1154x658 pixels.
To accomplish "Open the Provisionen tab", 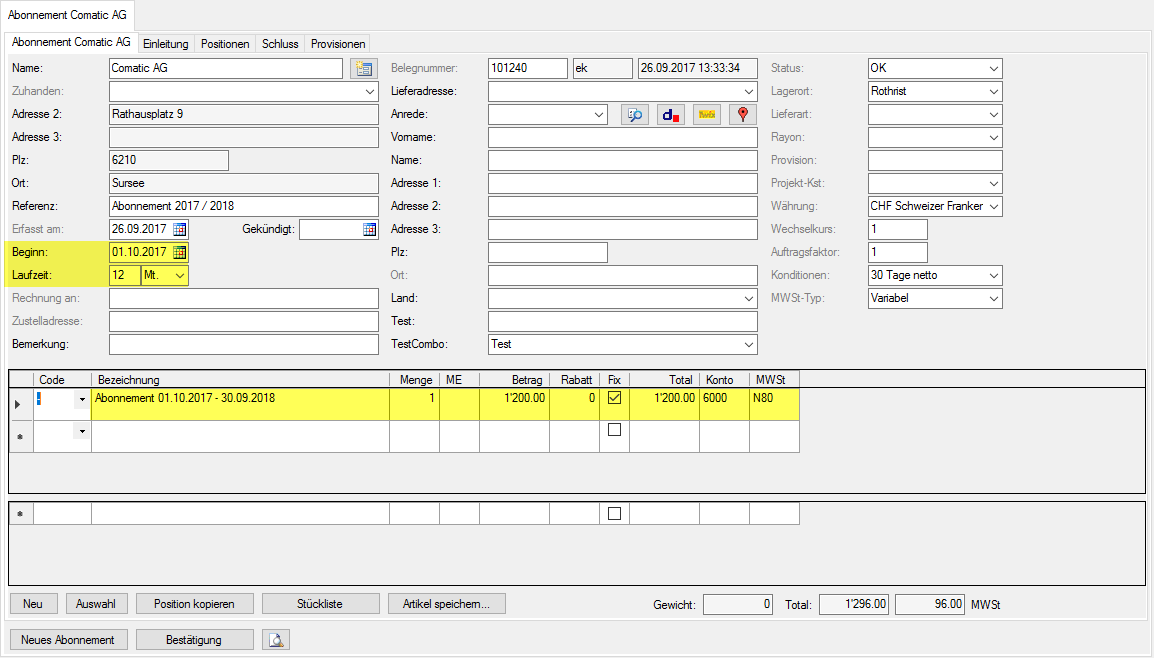I will tap(338, 44).
